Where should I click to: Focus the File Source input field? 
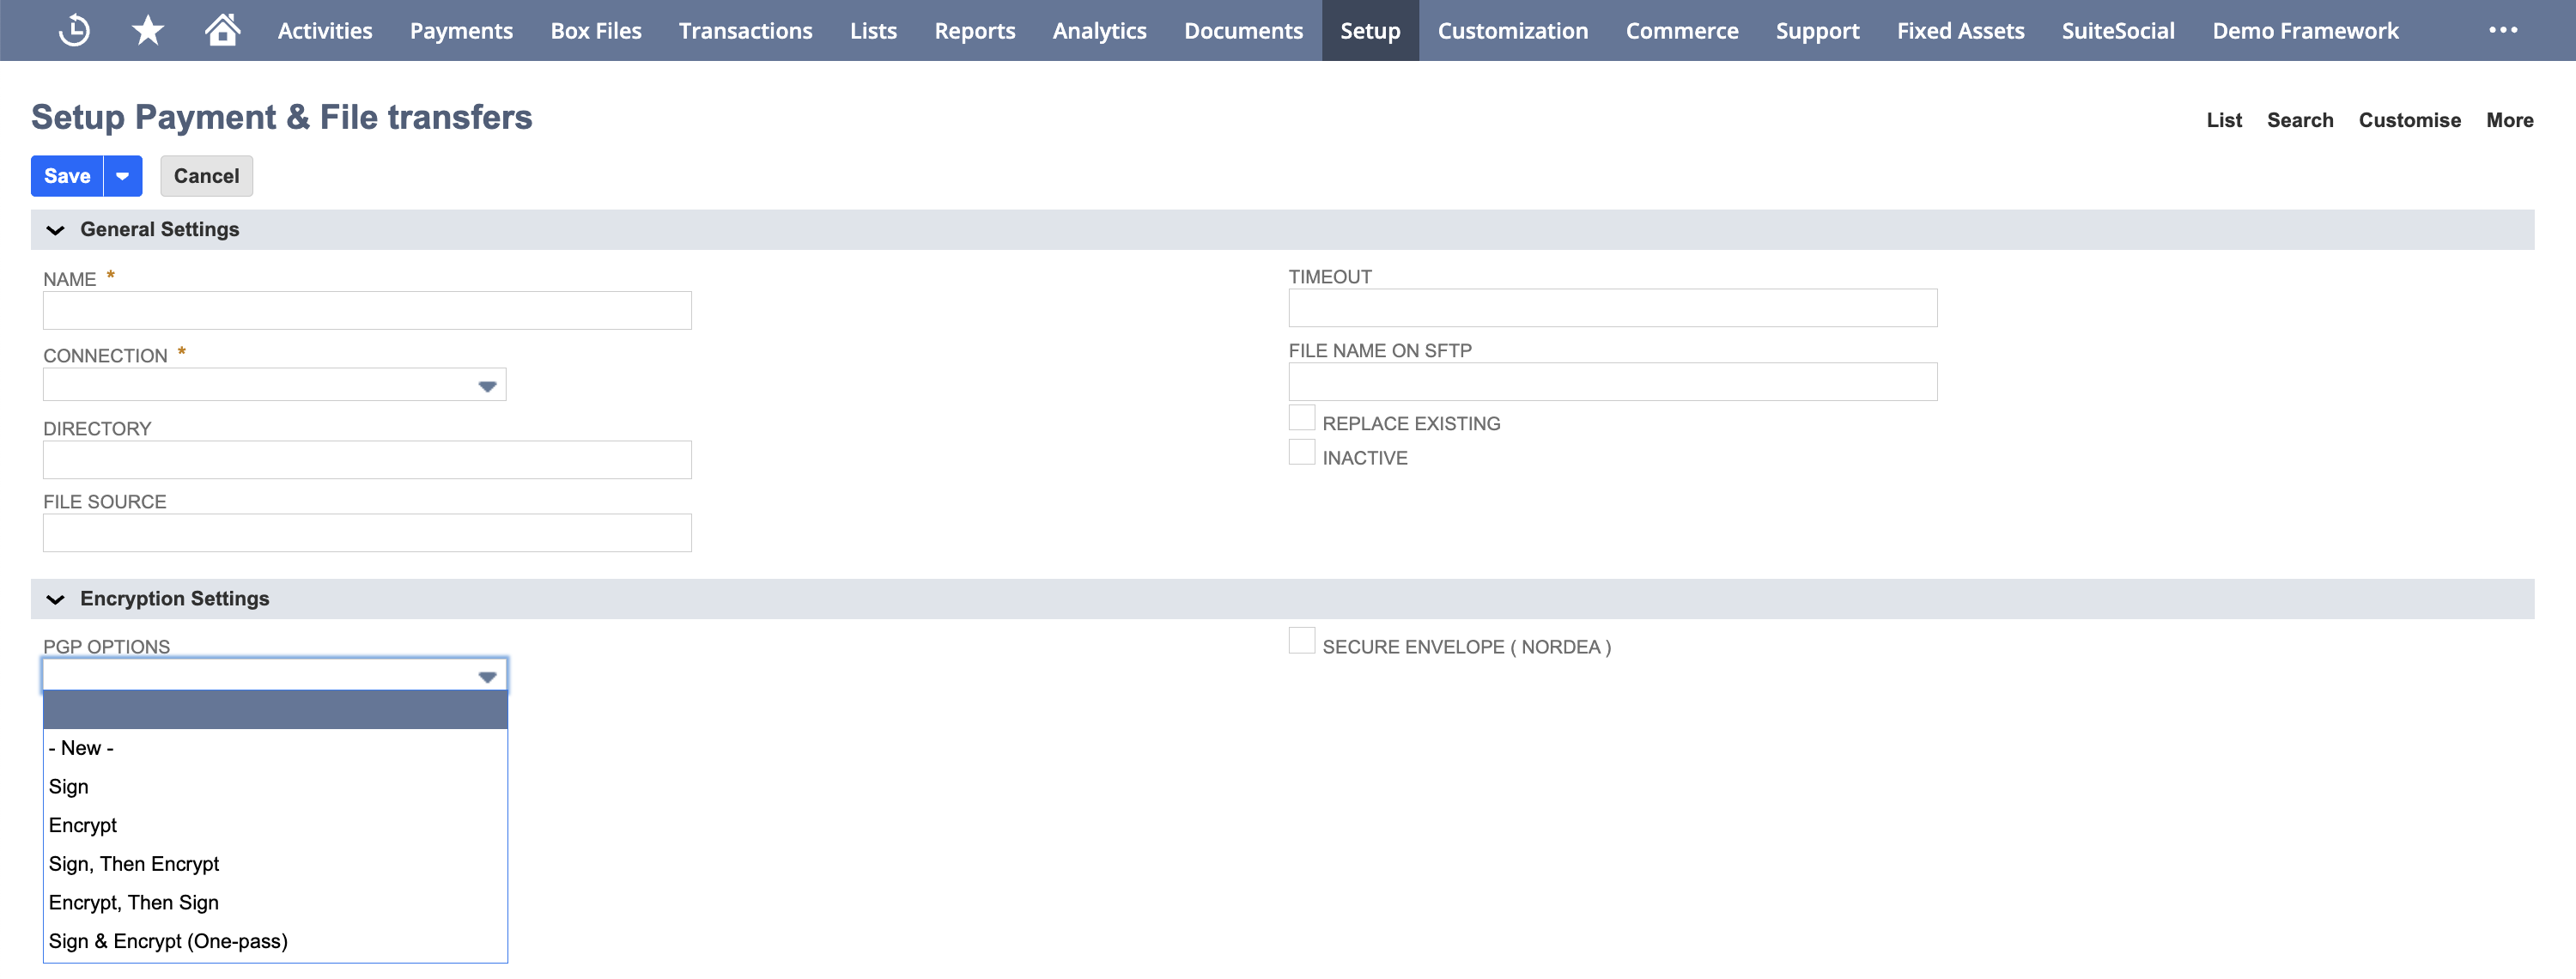coord(367,533)
